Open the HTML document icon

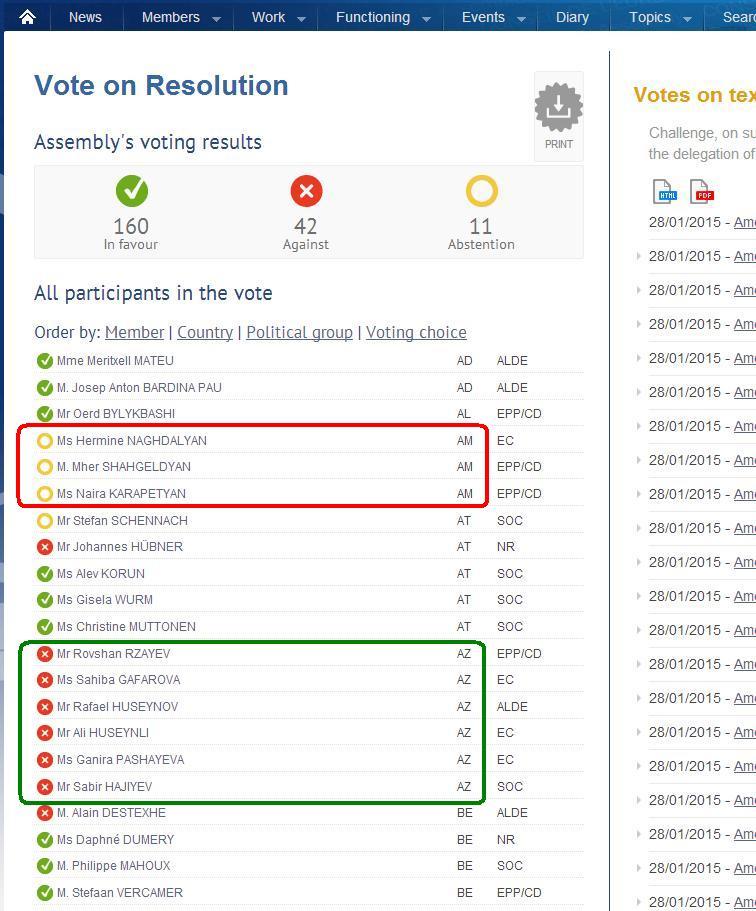[x=665, y=190]
